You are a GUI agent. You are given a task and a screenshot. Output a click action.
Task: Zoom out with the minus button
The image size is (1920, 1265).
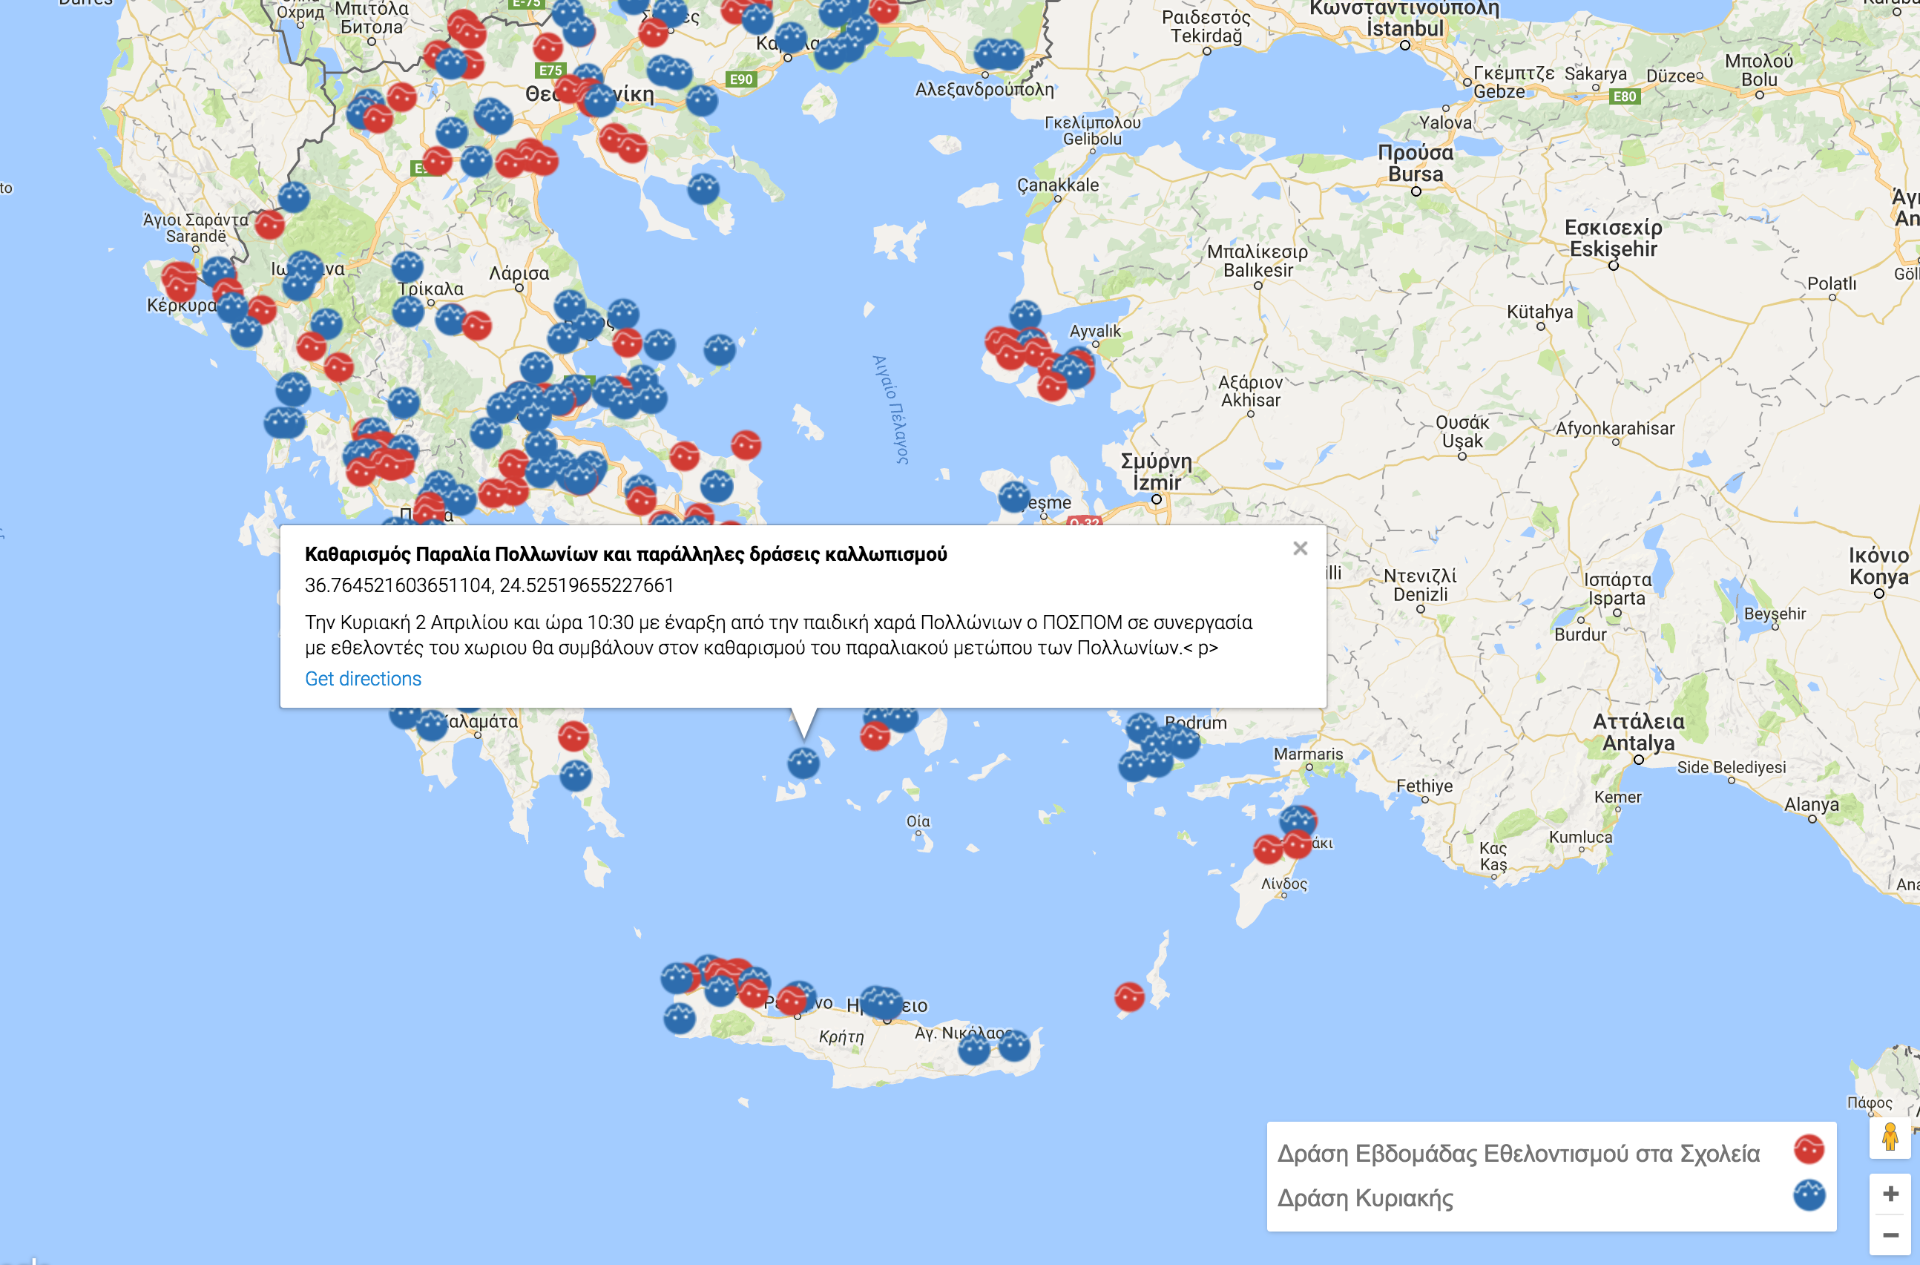(1890, 1236)
